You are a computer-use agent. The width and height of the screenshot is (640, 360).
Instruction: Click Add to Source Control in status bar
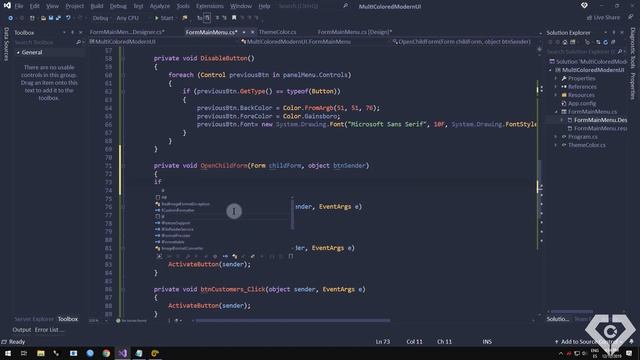coord(586,342)
